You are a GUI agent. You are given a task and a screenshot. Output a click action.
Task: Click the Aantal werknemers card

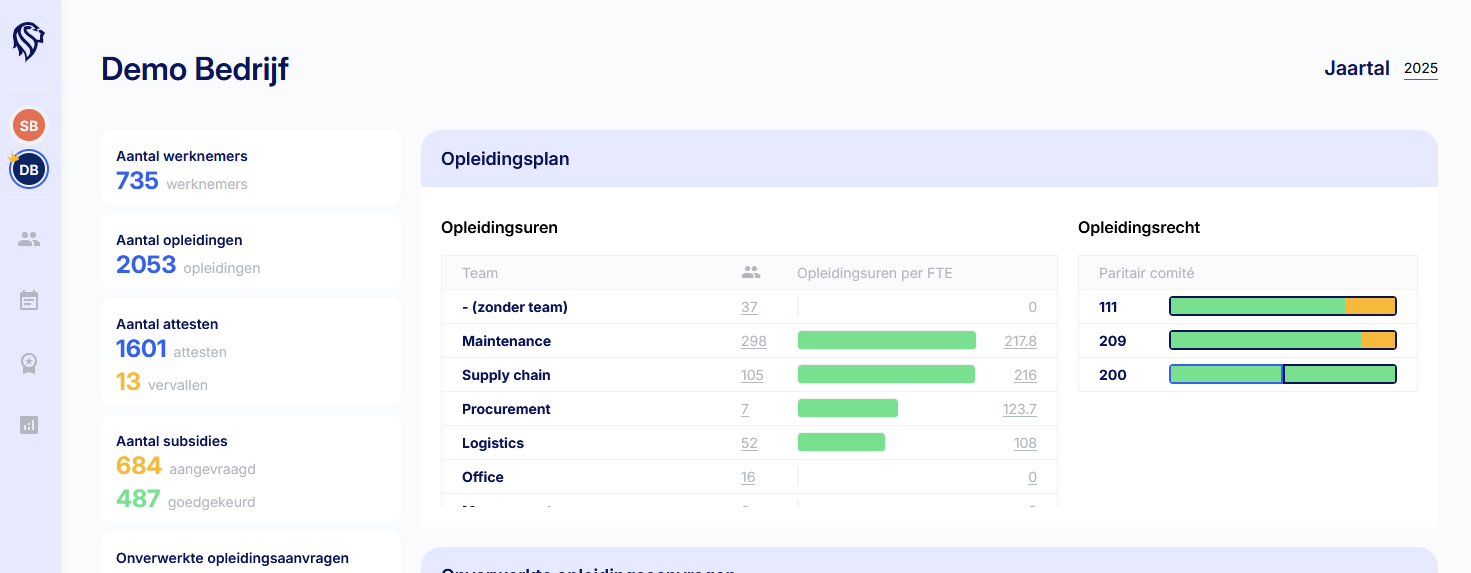pos(250,168)
